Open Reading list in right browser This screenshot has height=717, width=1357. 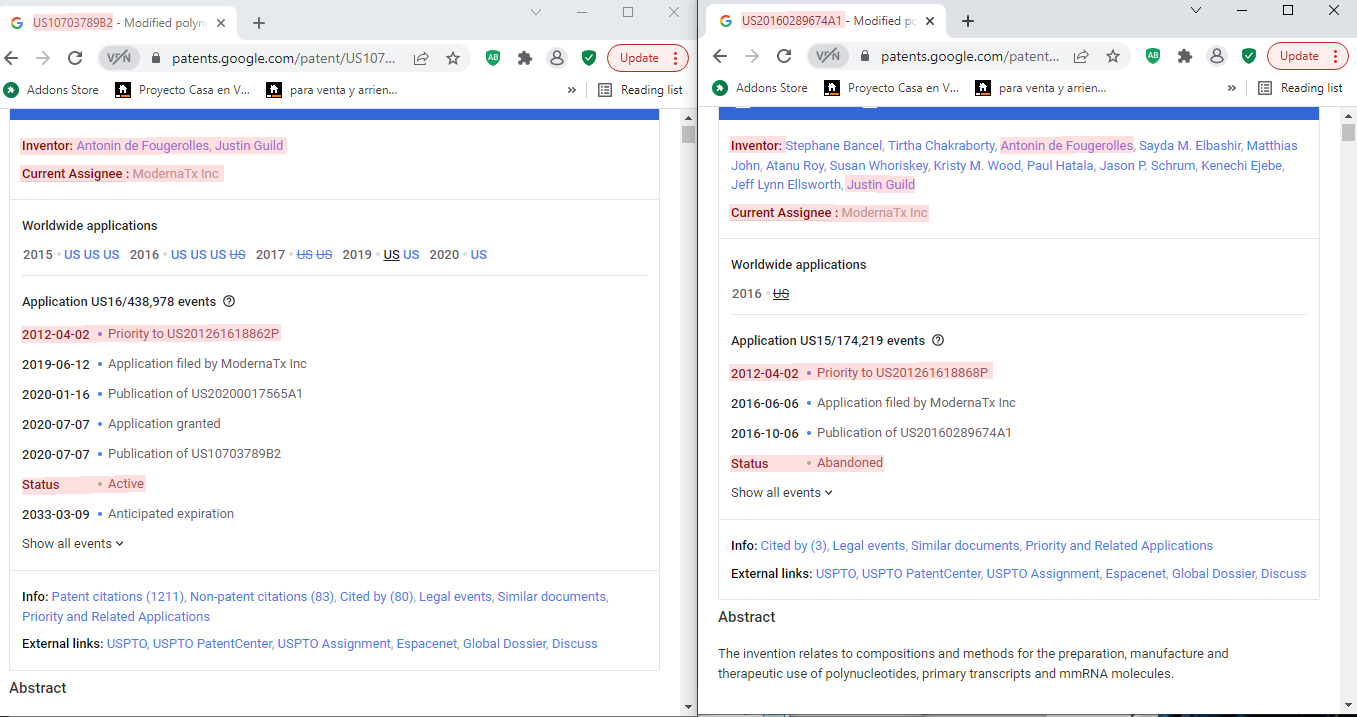point(1300,88)
